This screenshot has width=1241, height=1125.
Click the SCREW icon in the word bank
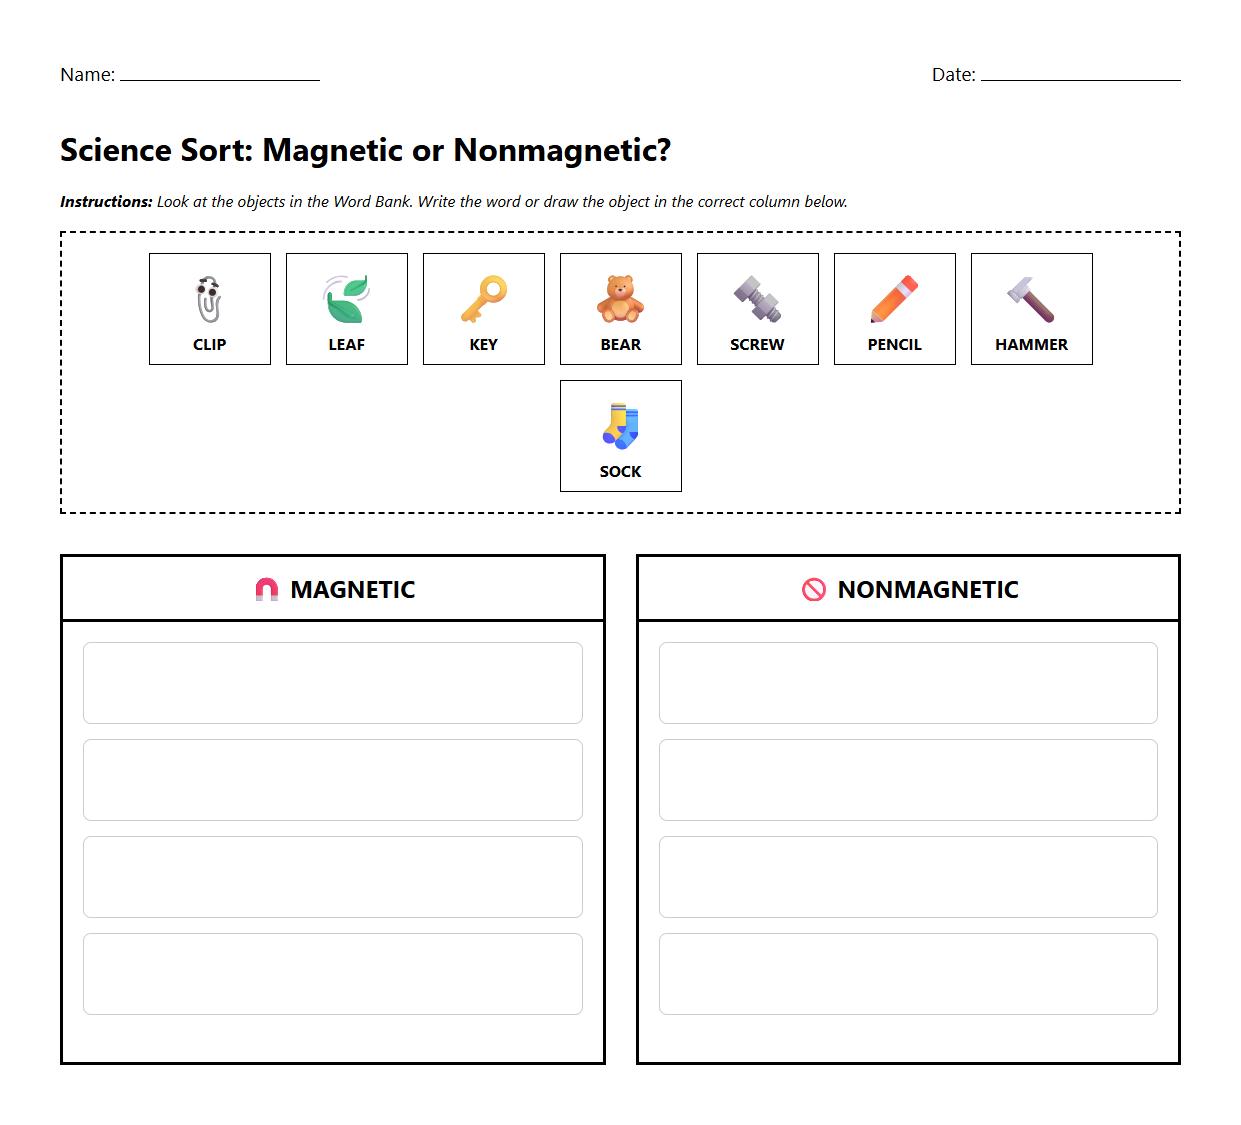757,295
